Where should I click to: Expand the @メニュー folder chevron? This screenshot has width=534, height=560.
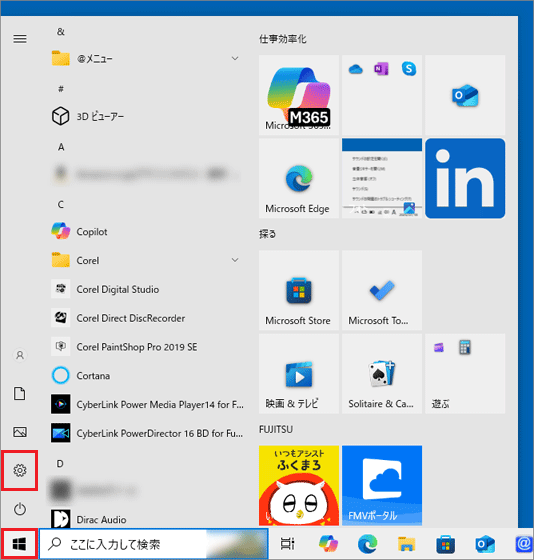(235, 58)
